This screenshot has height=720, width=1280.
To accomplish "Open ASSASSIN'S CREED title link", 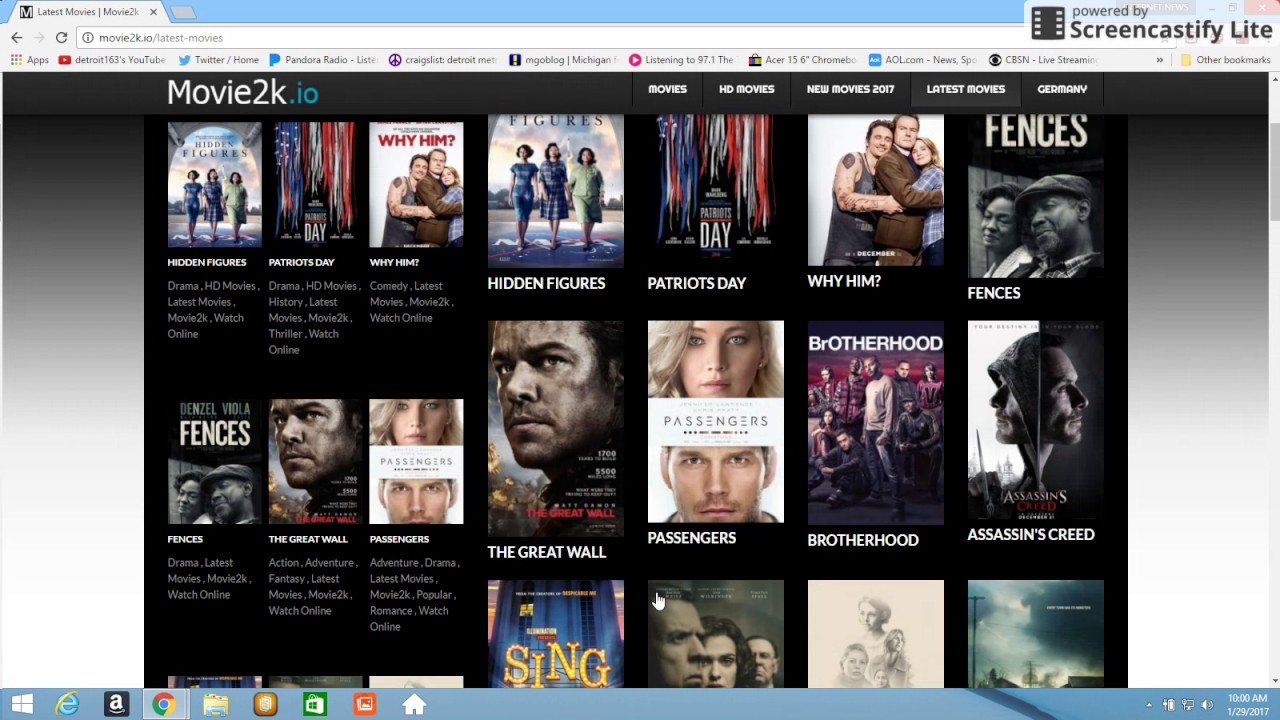I will pyautogui.click(x=1030, y=535).
